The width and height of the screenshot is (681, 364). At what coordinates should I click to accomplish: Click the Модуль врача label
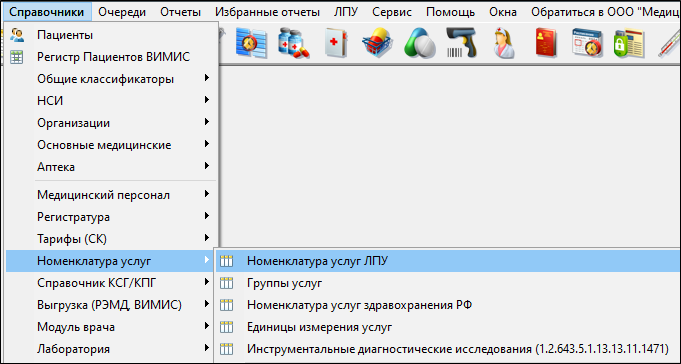(76, 327)
